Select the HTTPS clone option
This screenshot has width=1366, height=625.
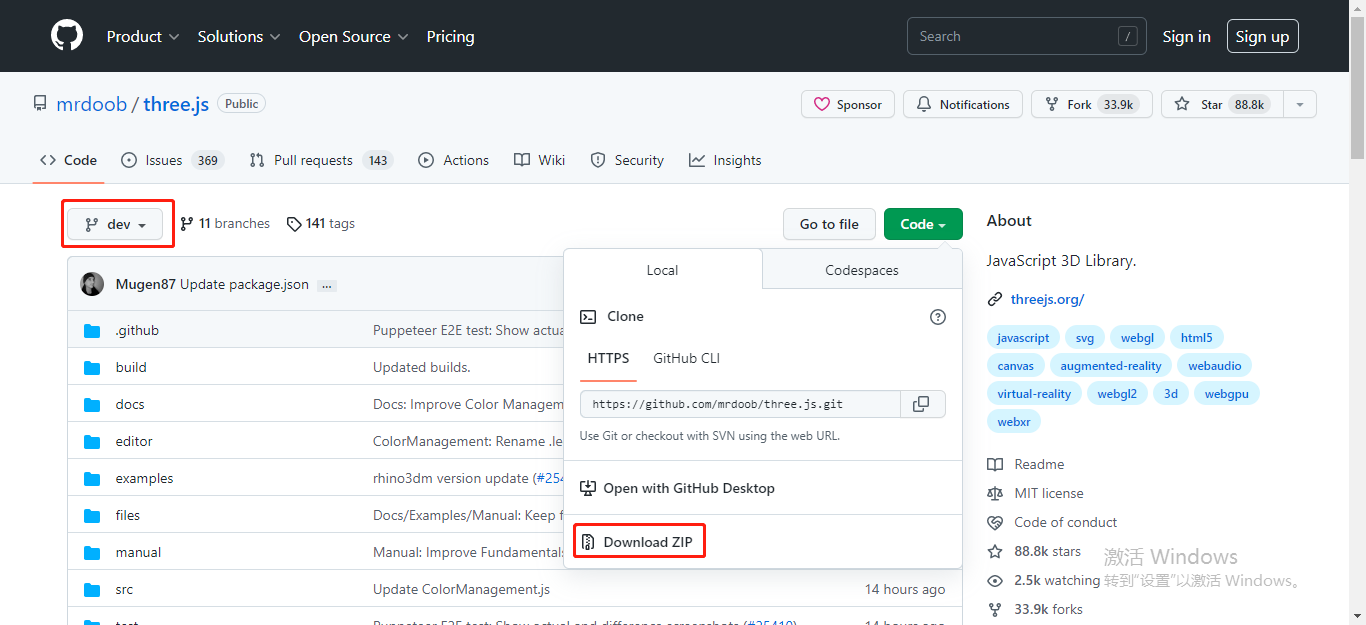[x=608, y=358]
